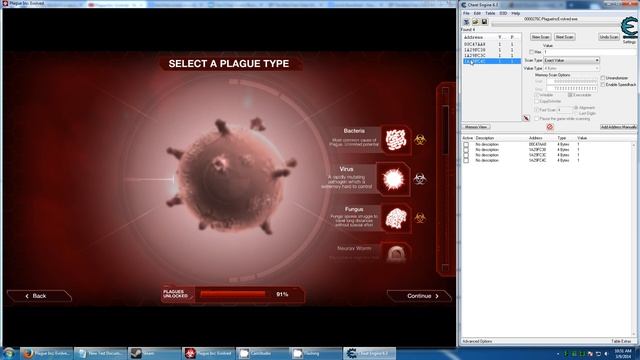
Task: Open the process list computer icon in Cheat Engine
Action: pos(466,22)
